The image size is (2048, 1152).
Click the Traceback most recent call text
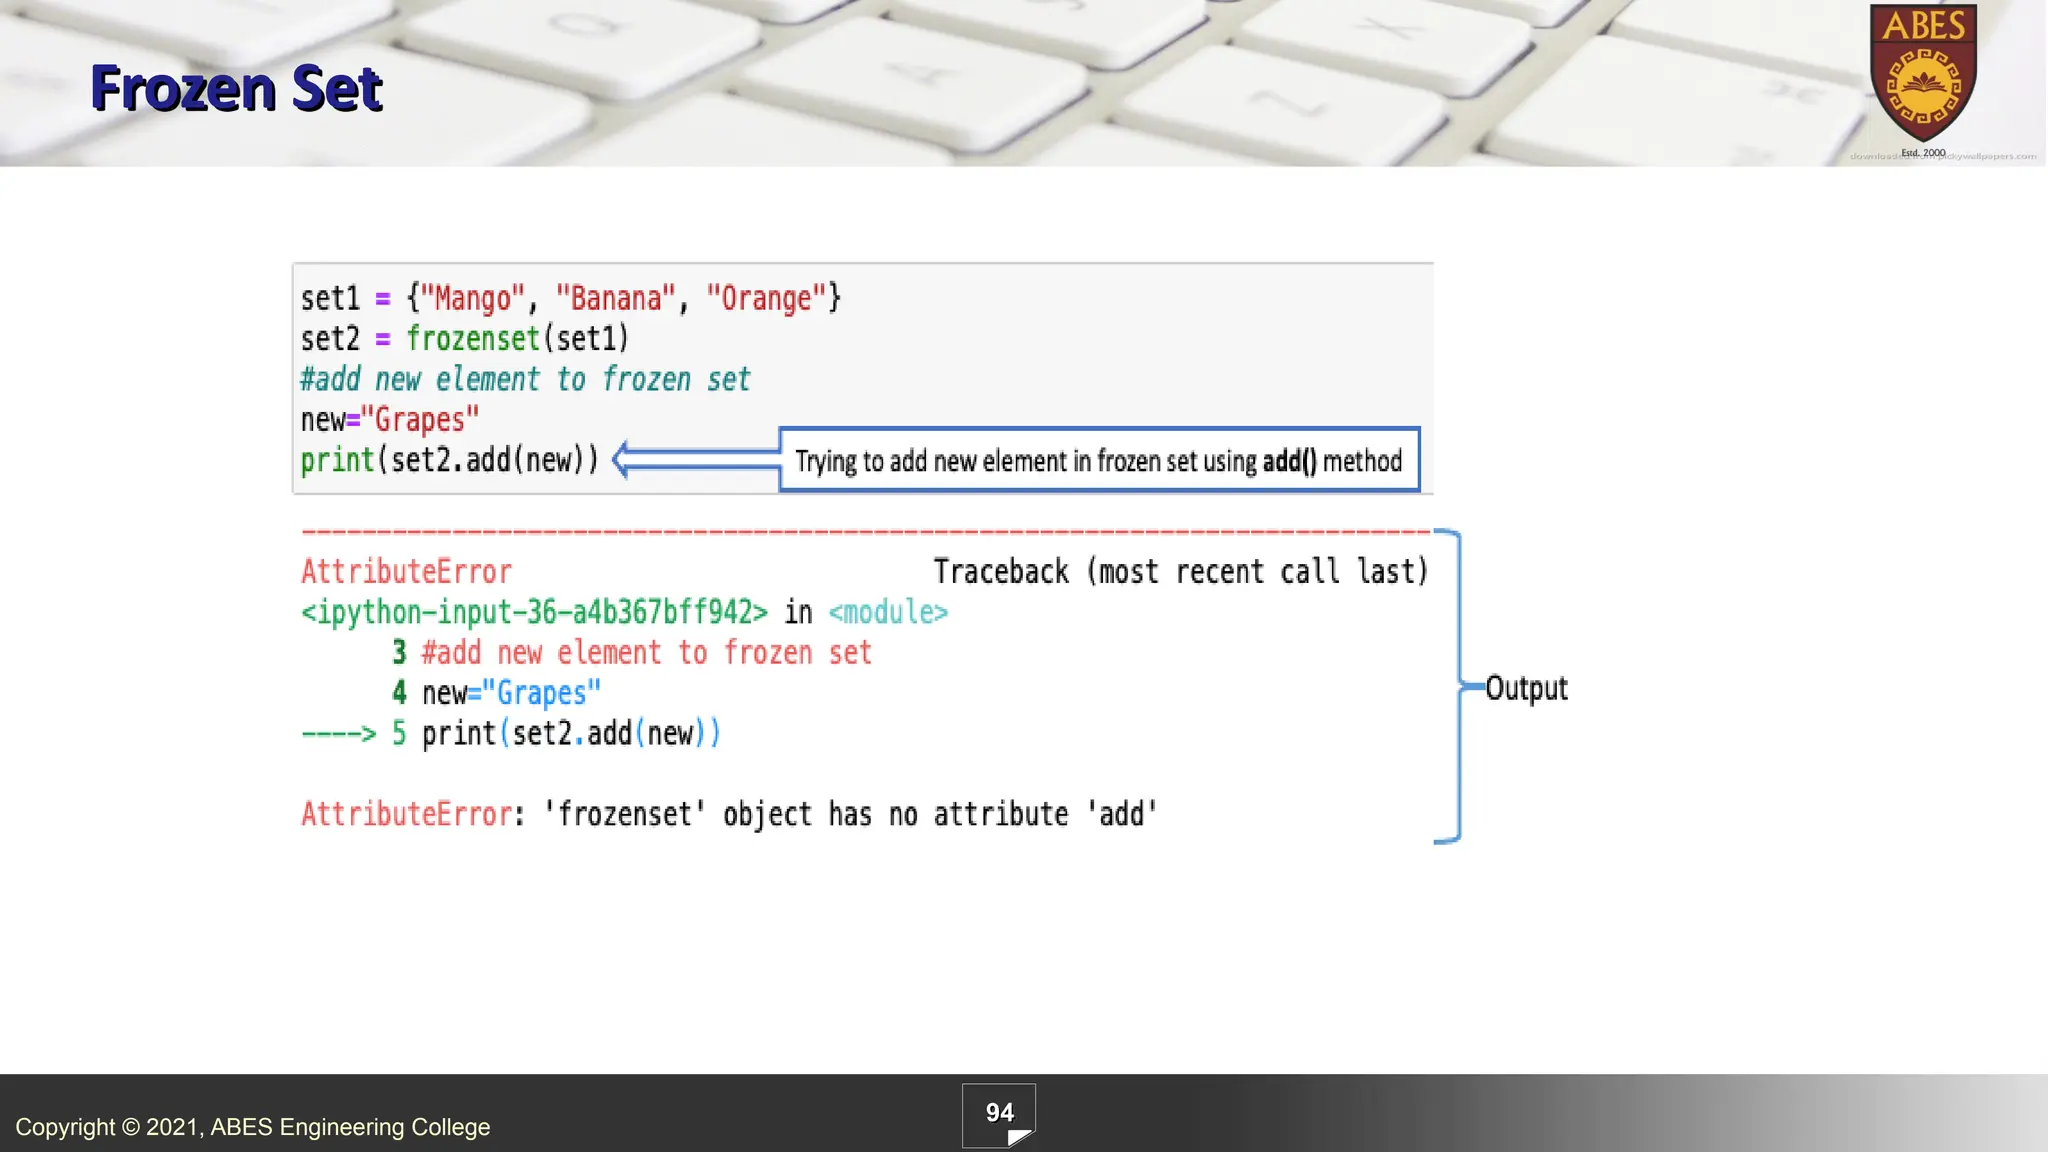[x=1180, y=571]
